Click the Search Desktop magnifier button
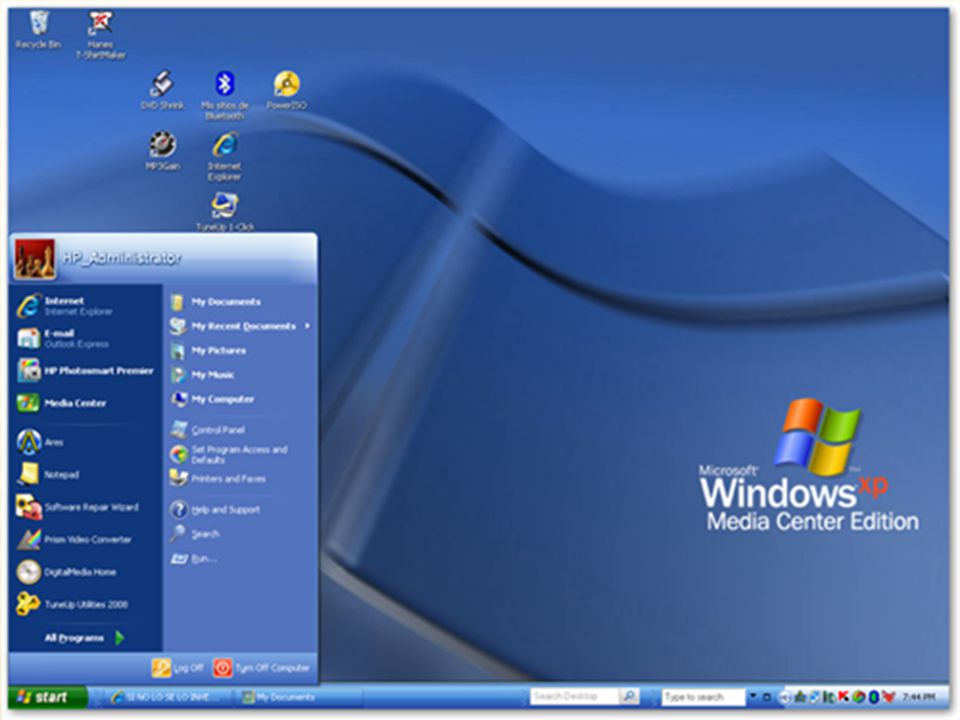The height and width of the screenshot is (720, 960). [x=629, y=697]
